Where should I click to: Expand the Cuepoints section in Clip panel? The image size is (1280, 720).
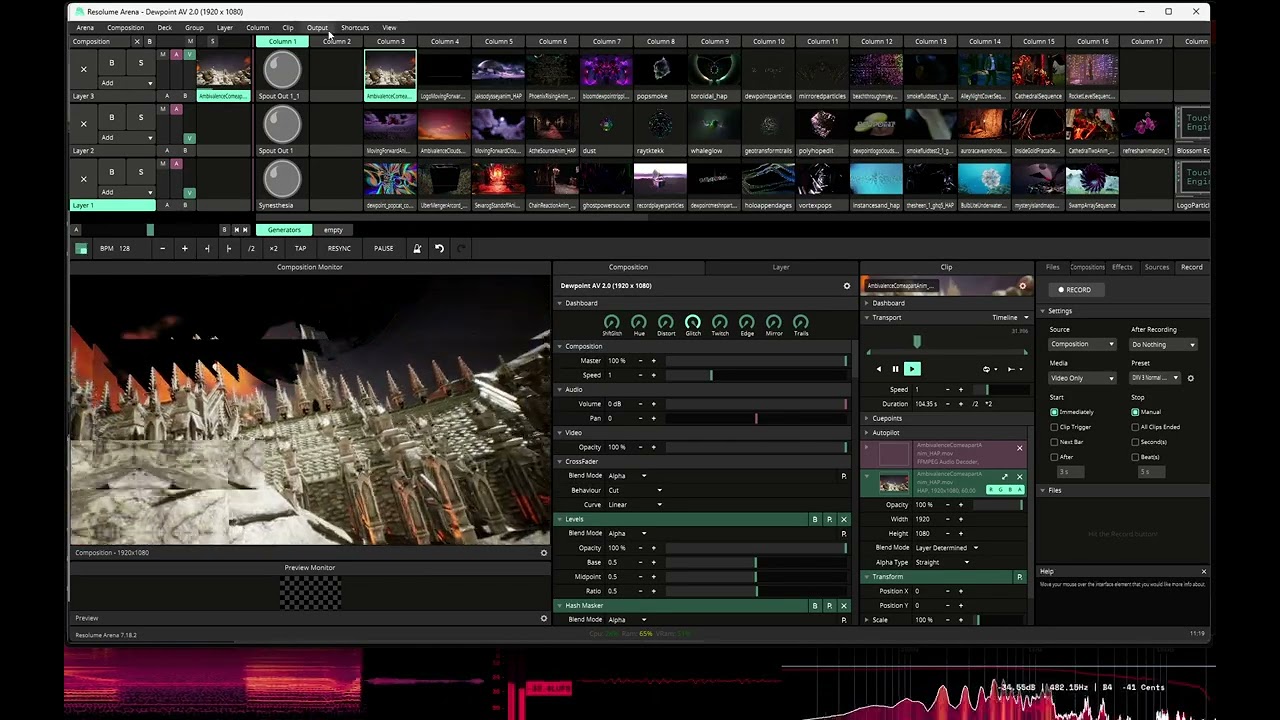pos(886,418)
